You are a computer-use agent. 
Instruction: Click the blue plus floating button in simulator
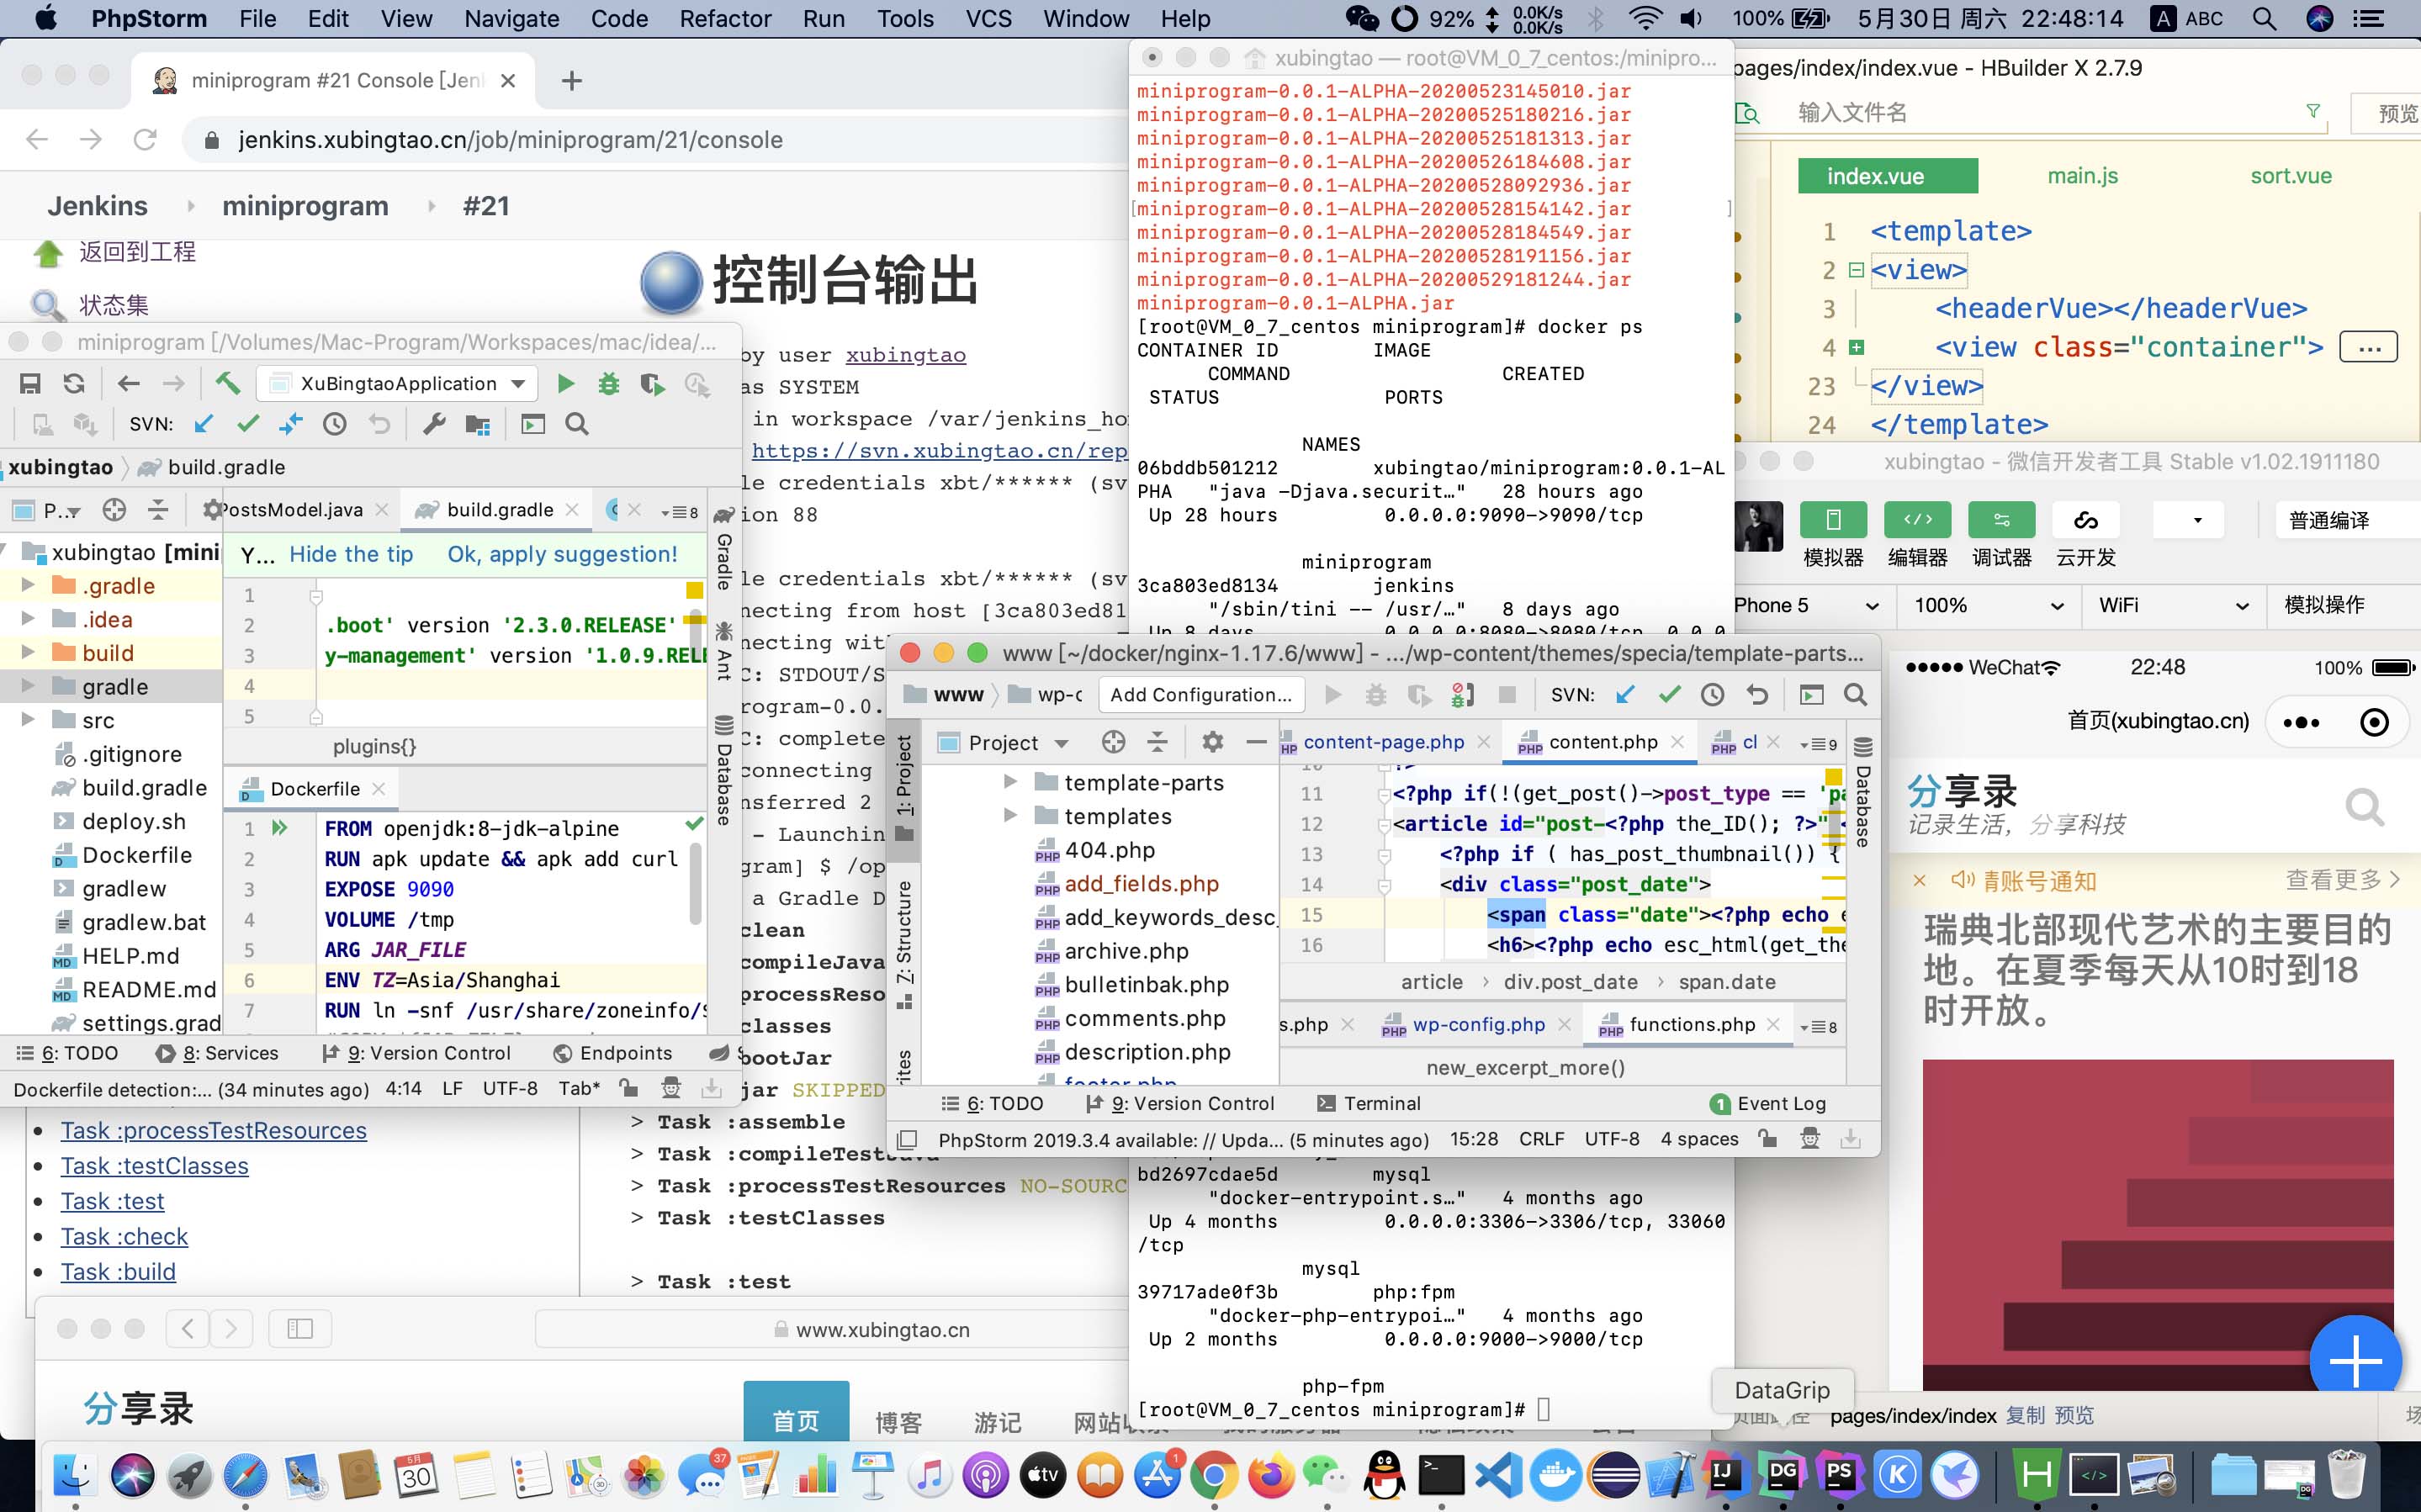click(x=2355, y=1360)
